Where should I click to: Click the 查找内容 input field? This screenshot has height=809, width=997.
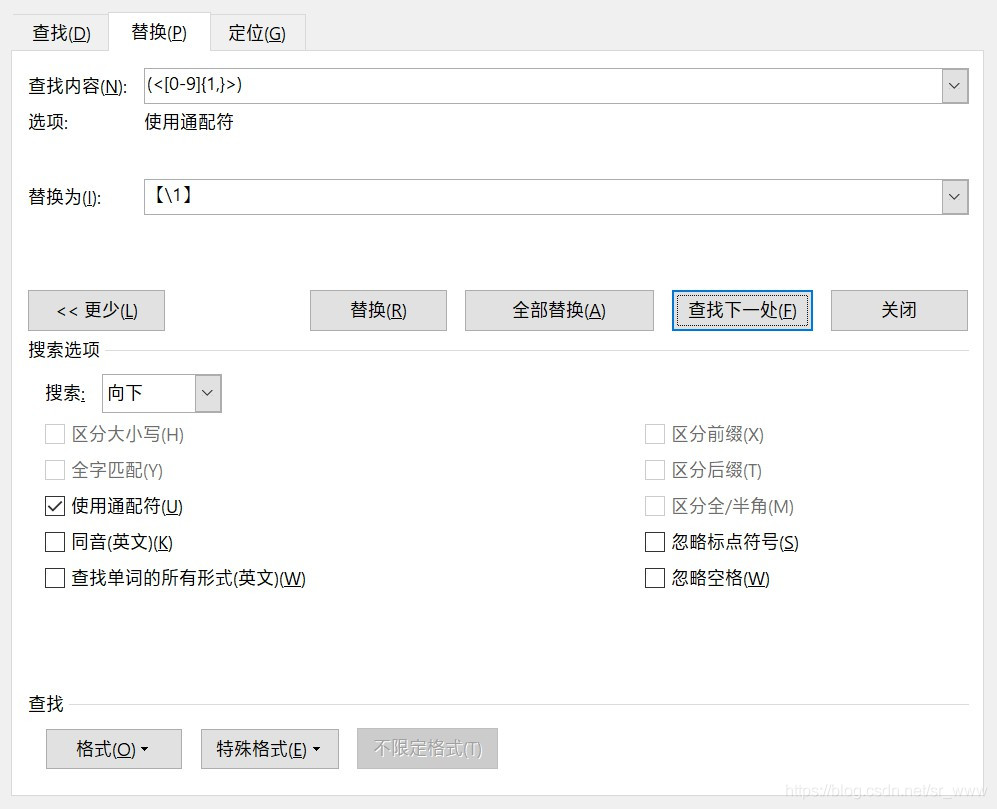coord(542,86)
